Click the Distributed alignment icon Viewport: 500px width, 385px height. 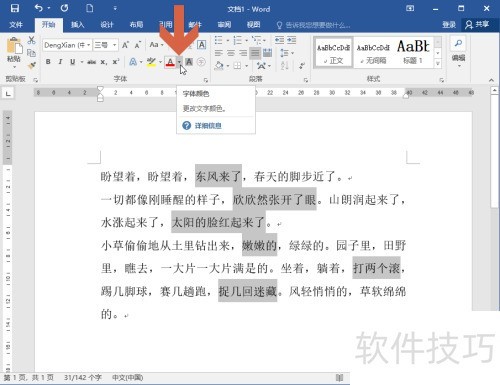[267, 53]
